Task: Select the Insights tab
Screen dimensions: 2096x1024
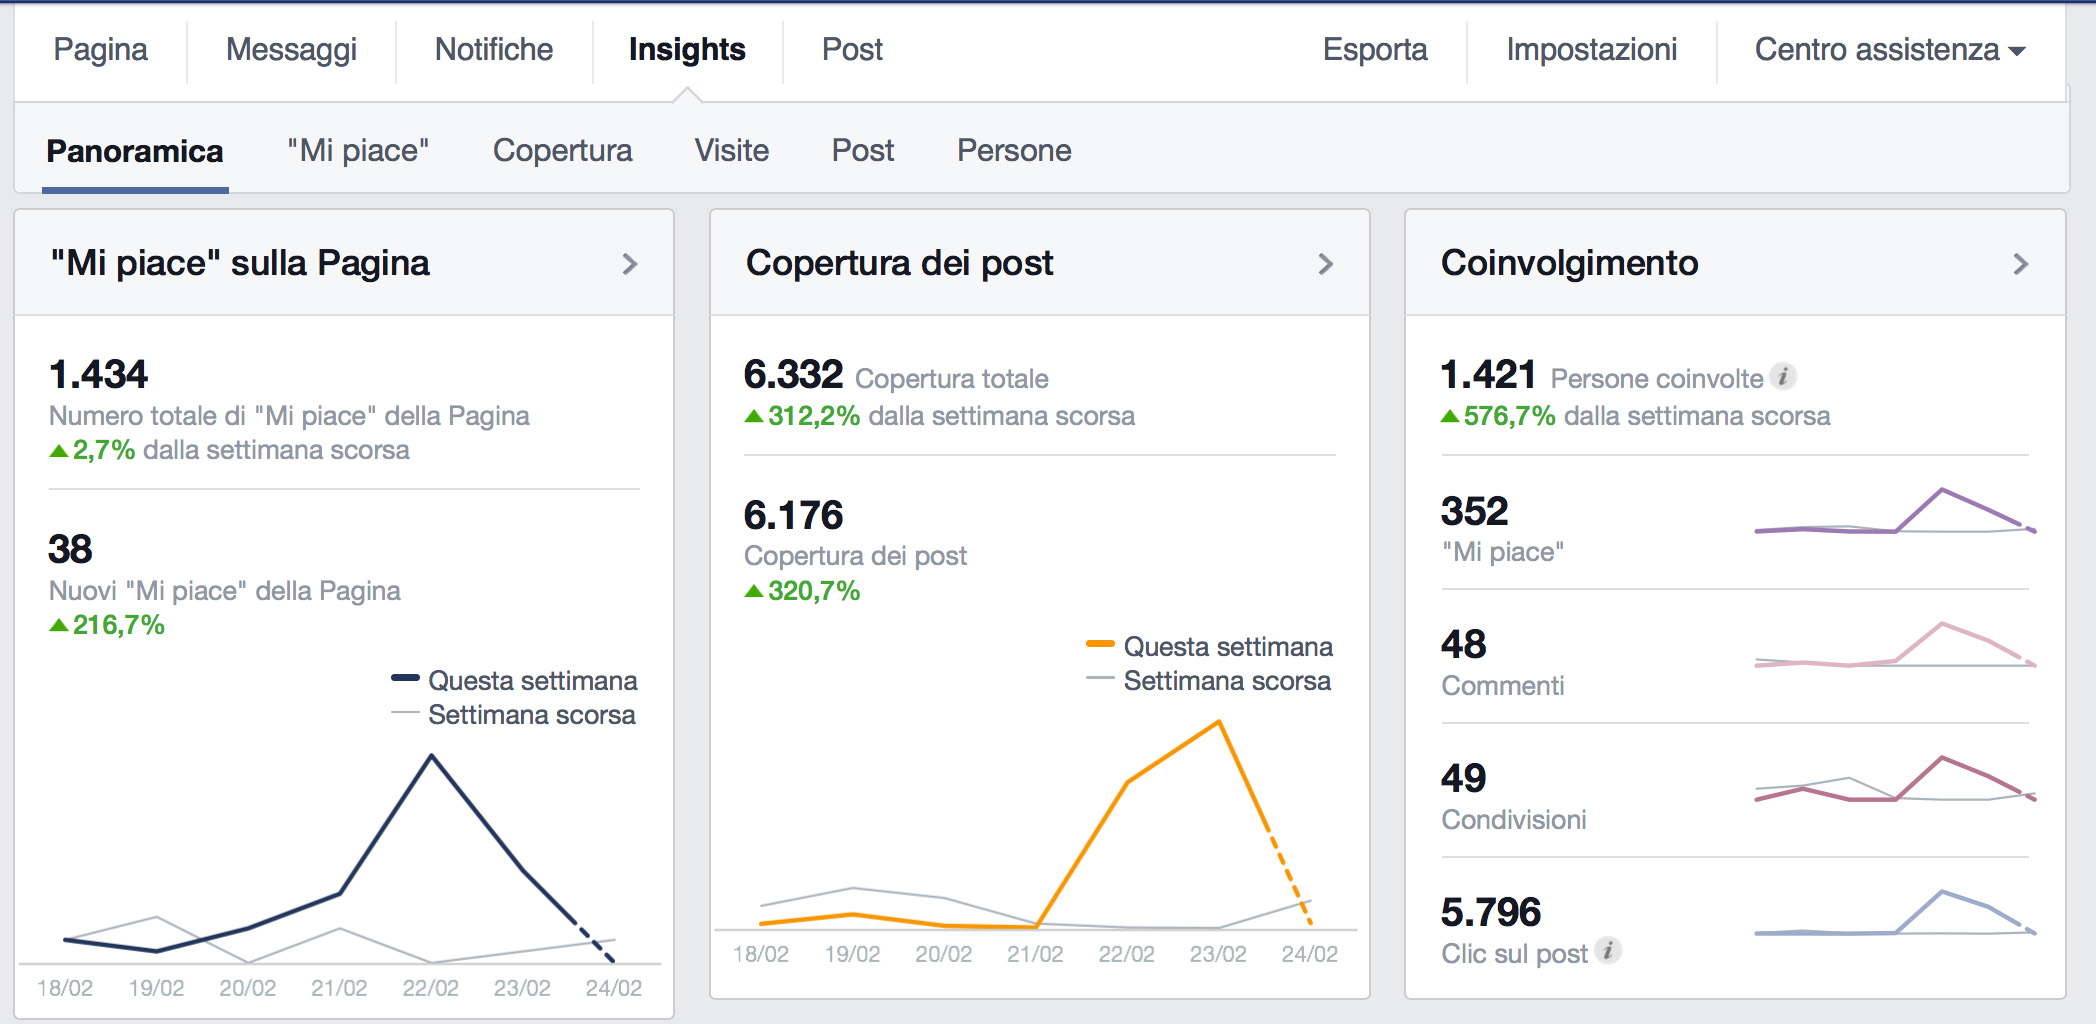Action: click(x=687, y=49)
